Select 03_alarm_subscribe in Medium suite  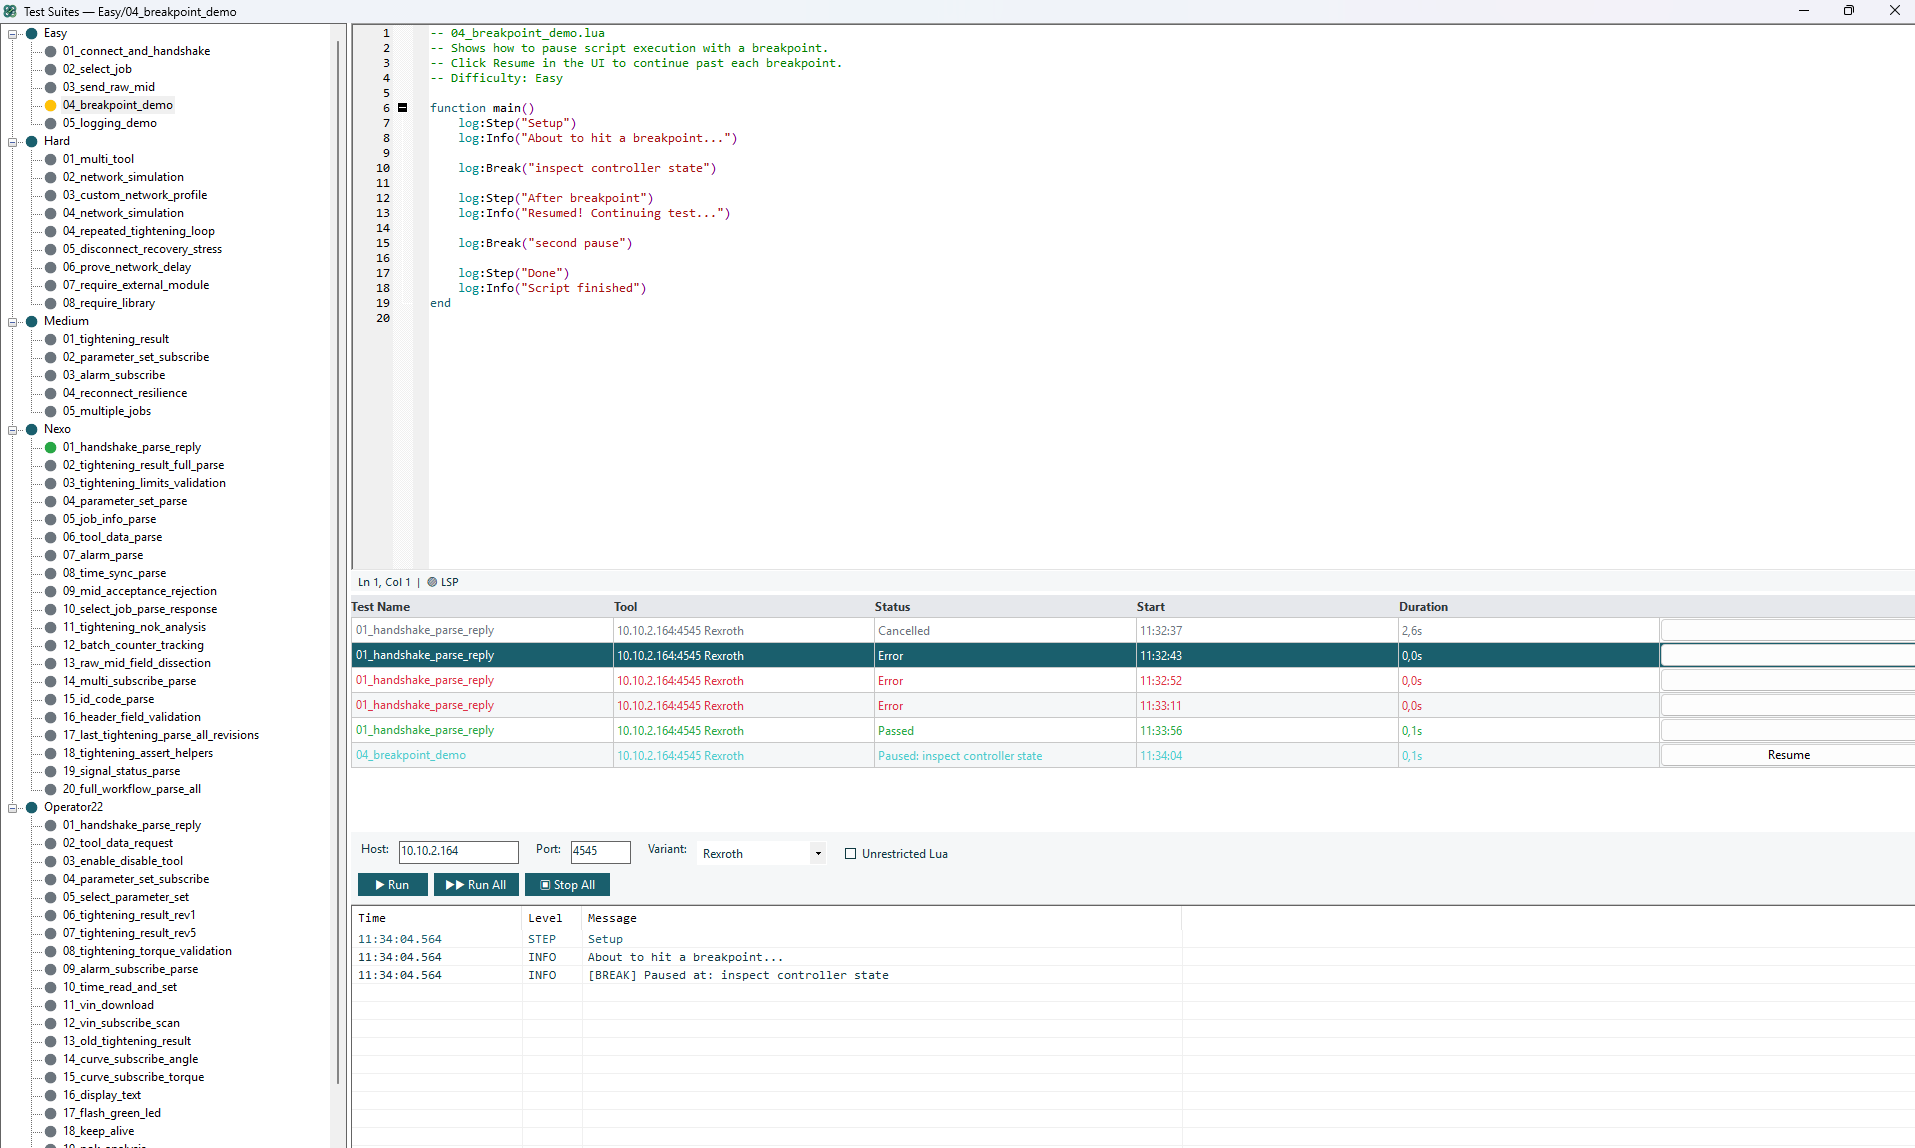[x=114, y=375]
